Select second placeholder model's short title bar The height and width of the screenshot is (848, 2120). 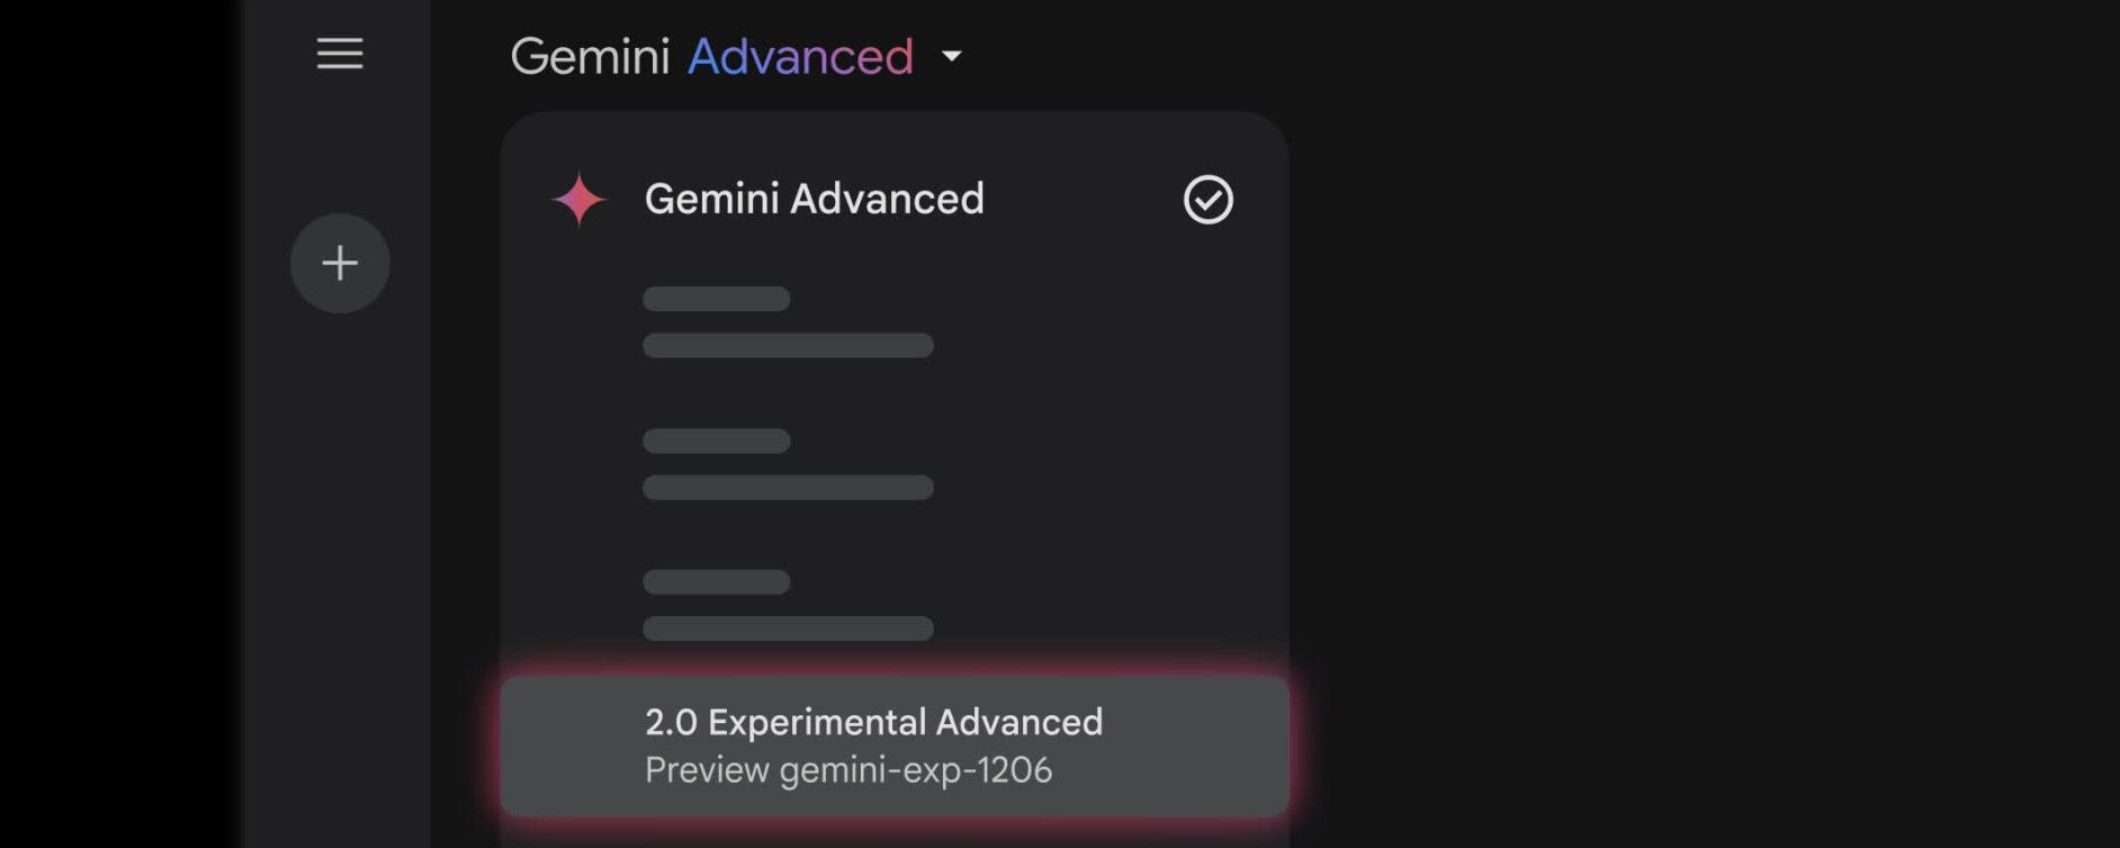tap(716, 441)
